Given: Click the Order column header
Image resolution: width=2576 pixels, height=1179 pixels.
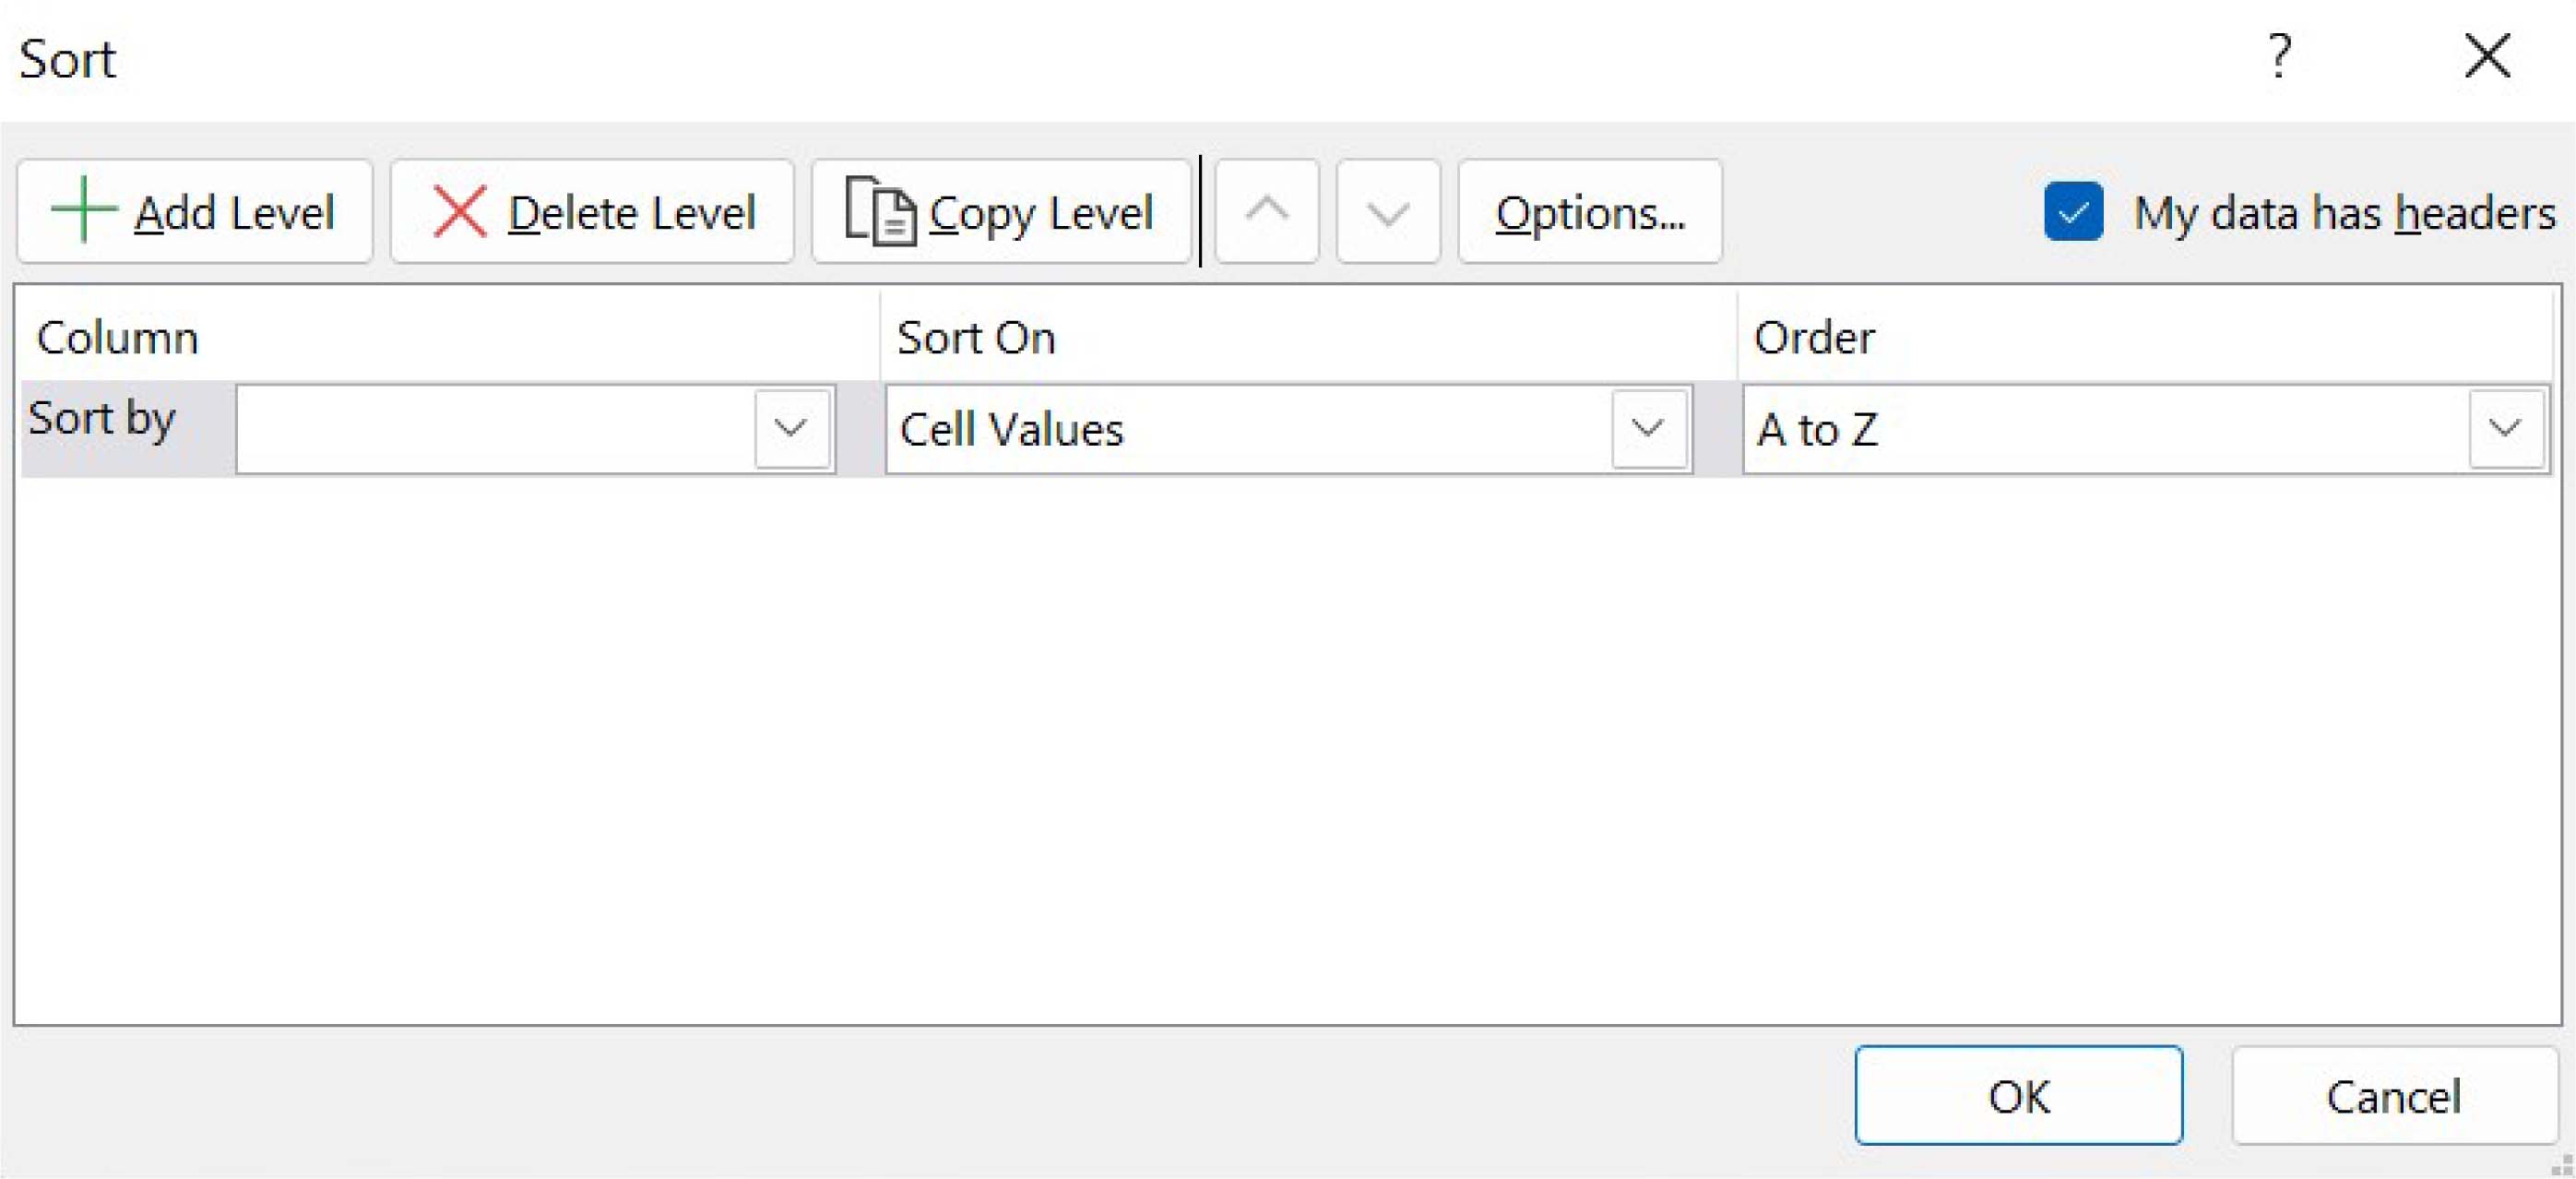Looking at the screenshot, I should [1813, 338].
